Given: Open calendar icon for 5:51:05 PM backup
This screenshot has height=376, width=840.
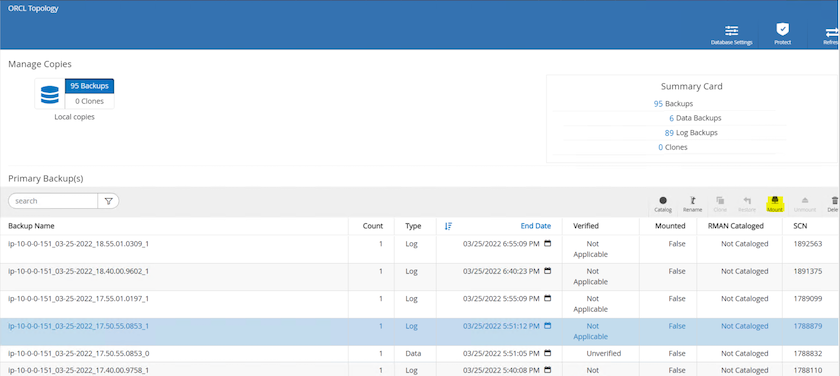Looking at the screenshot, I should click(548, 353).
